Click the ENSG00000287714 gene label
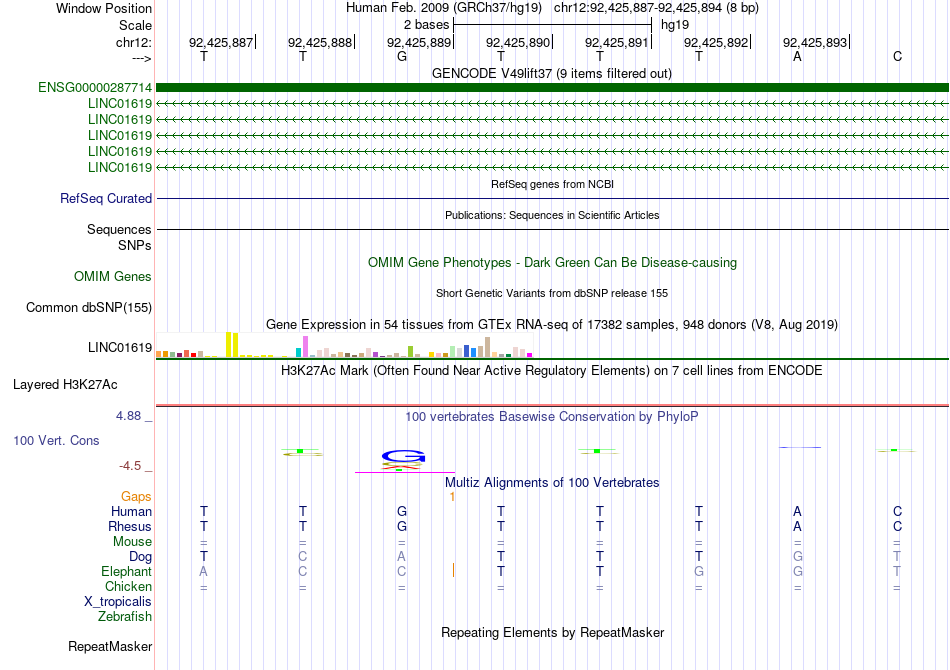950x670 pixels. [95, 87]
